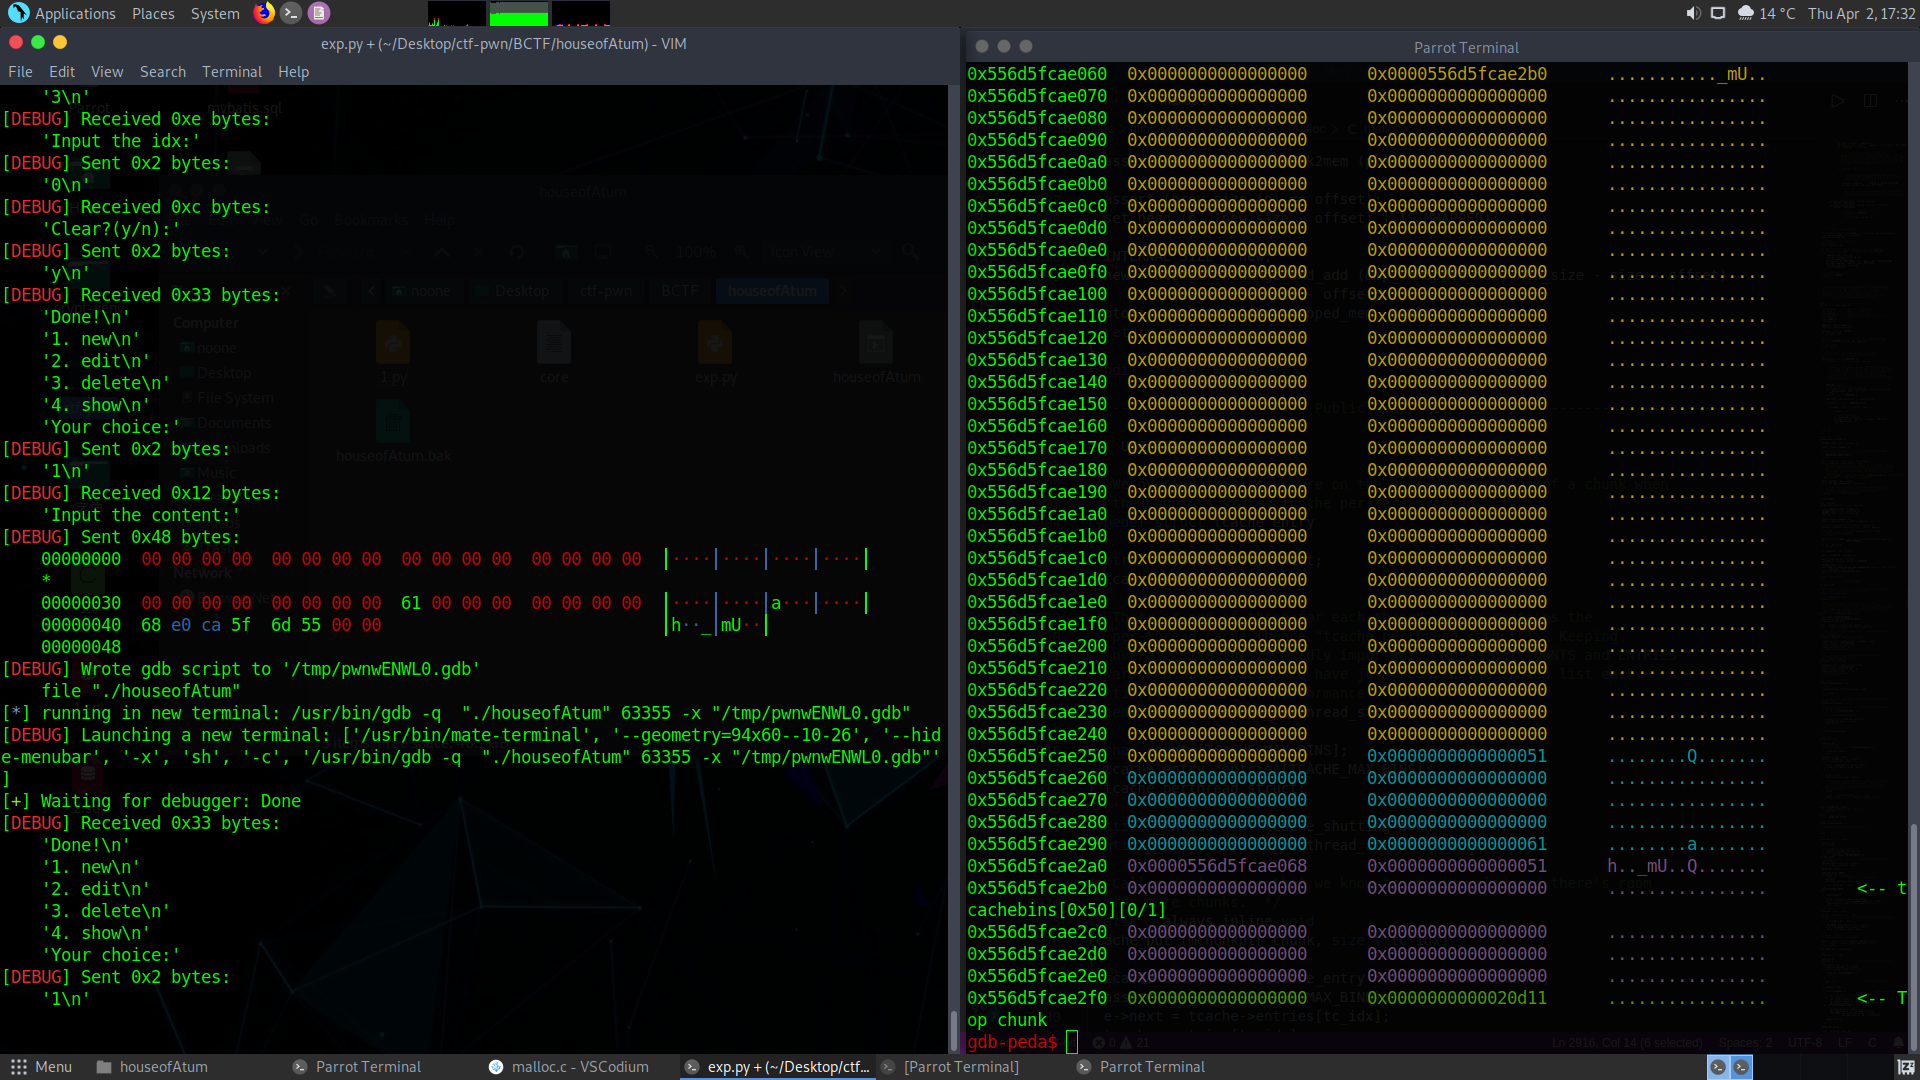
Task: Click 'Clear?(y/n):' line in VIM terminal
Action: [111, 229]
